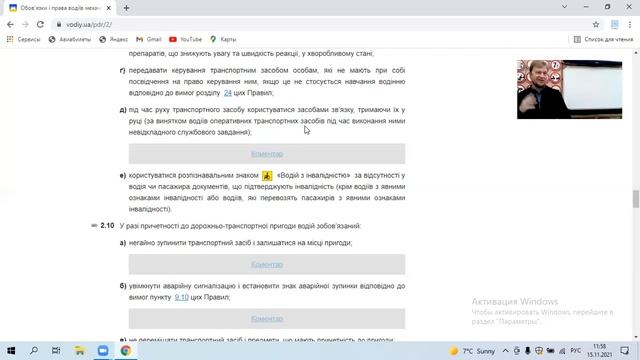
Task: Switch to Chrome in the taskbar
Action: pyautogui.click(x=126, y=351)
